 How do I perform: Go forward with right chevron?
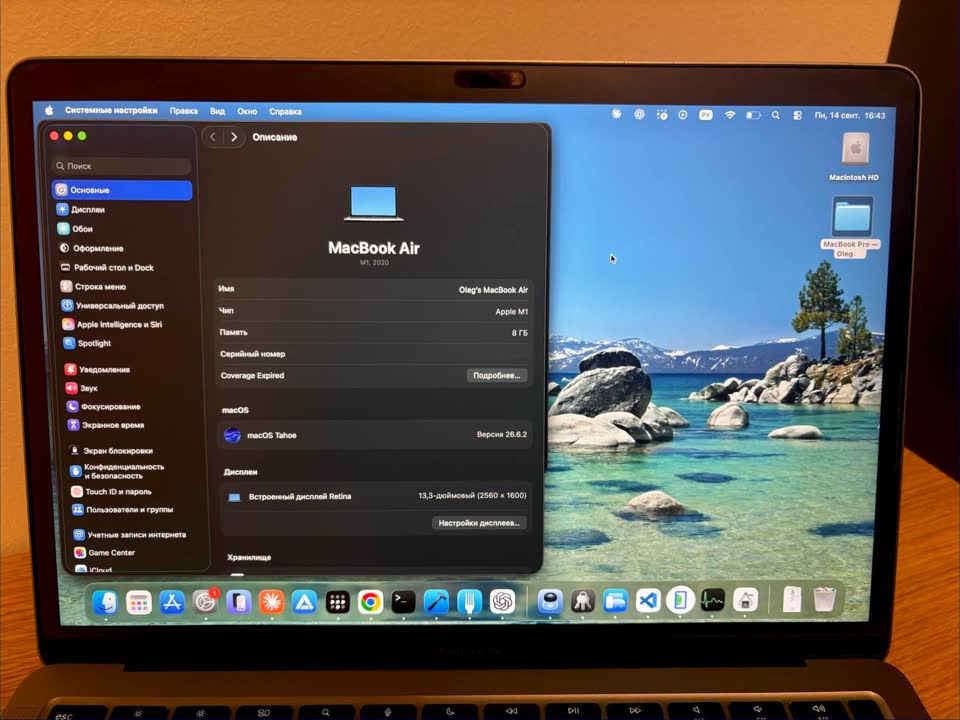click(x=234, y=137)
